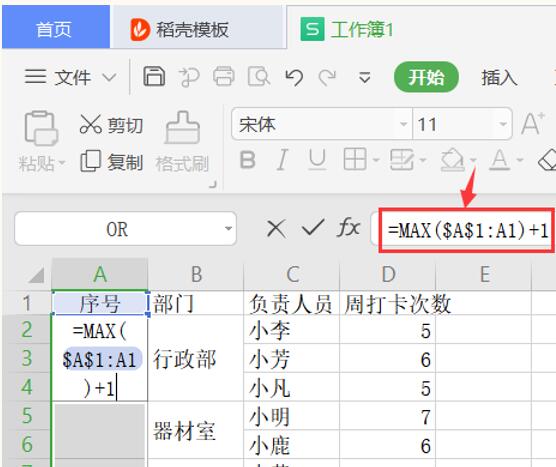
Task: Click merged cell 器材室
Action: click(196, 430)
